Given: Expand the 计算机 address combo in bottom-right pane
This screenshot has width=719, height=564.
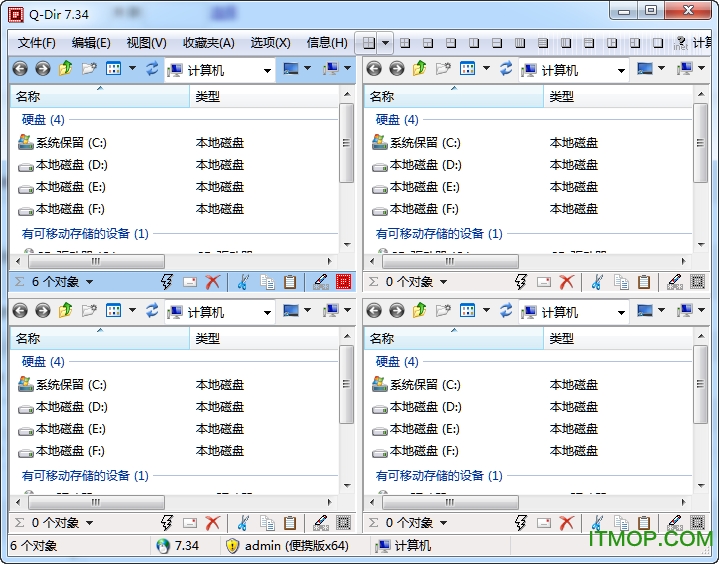Looking at the screenshot, I should (x=621, y=313).
